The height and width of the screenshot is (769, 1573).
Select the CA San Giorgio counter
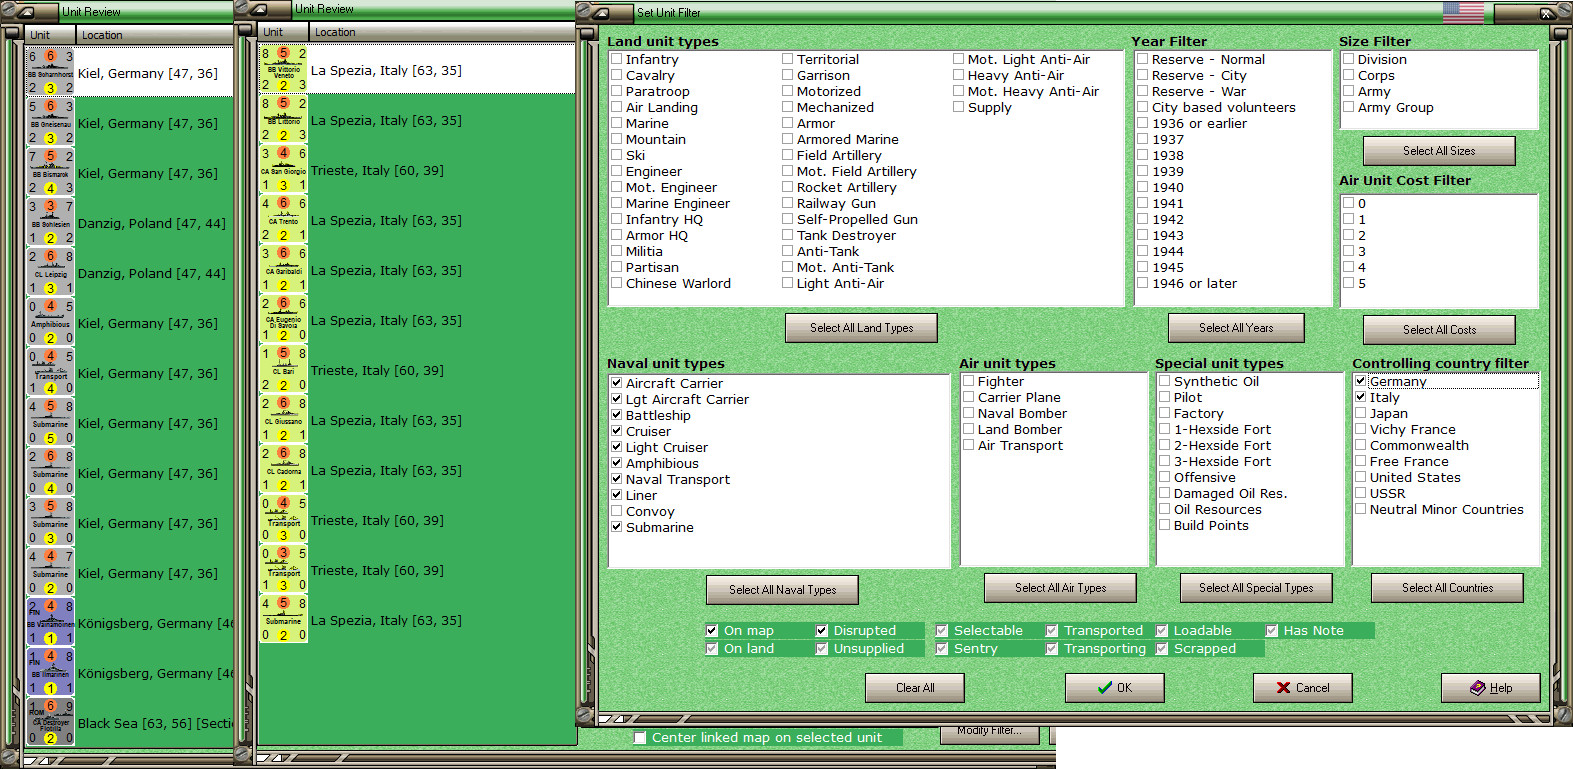coord(283,169)
